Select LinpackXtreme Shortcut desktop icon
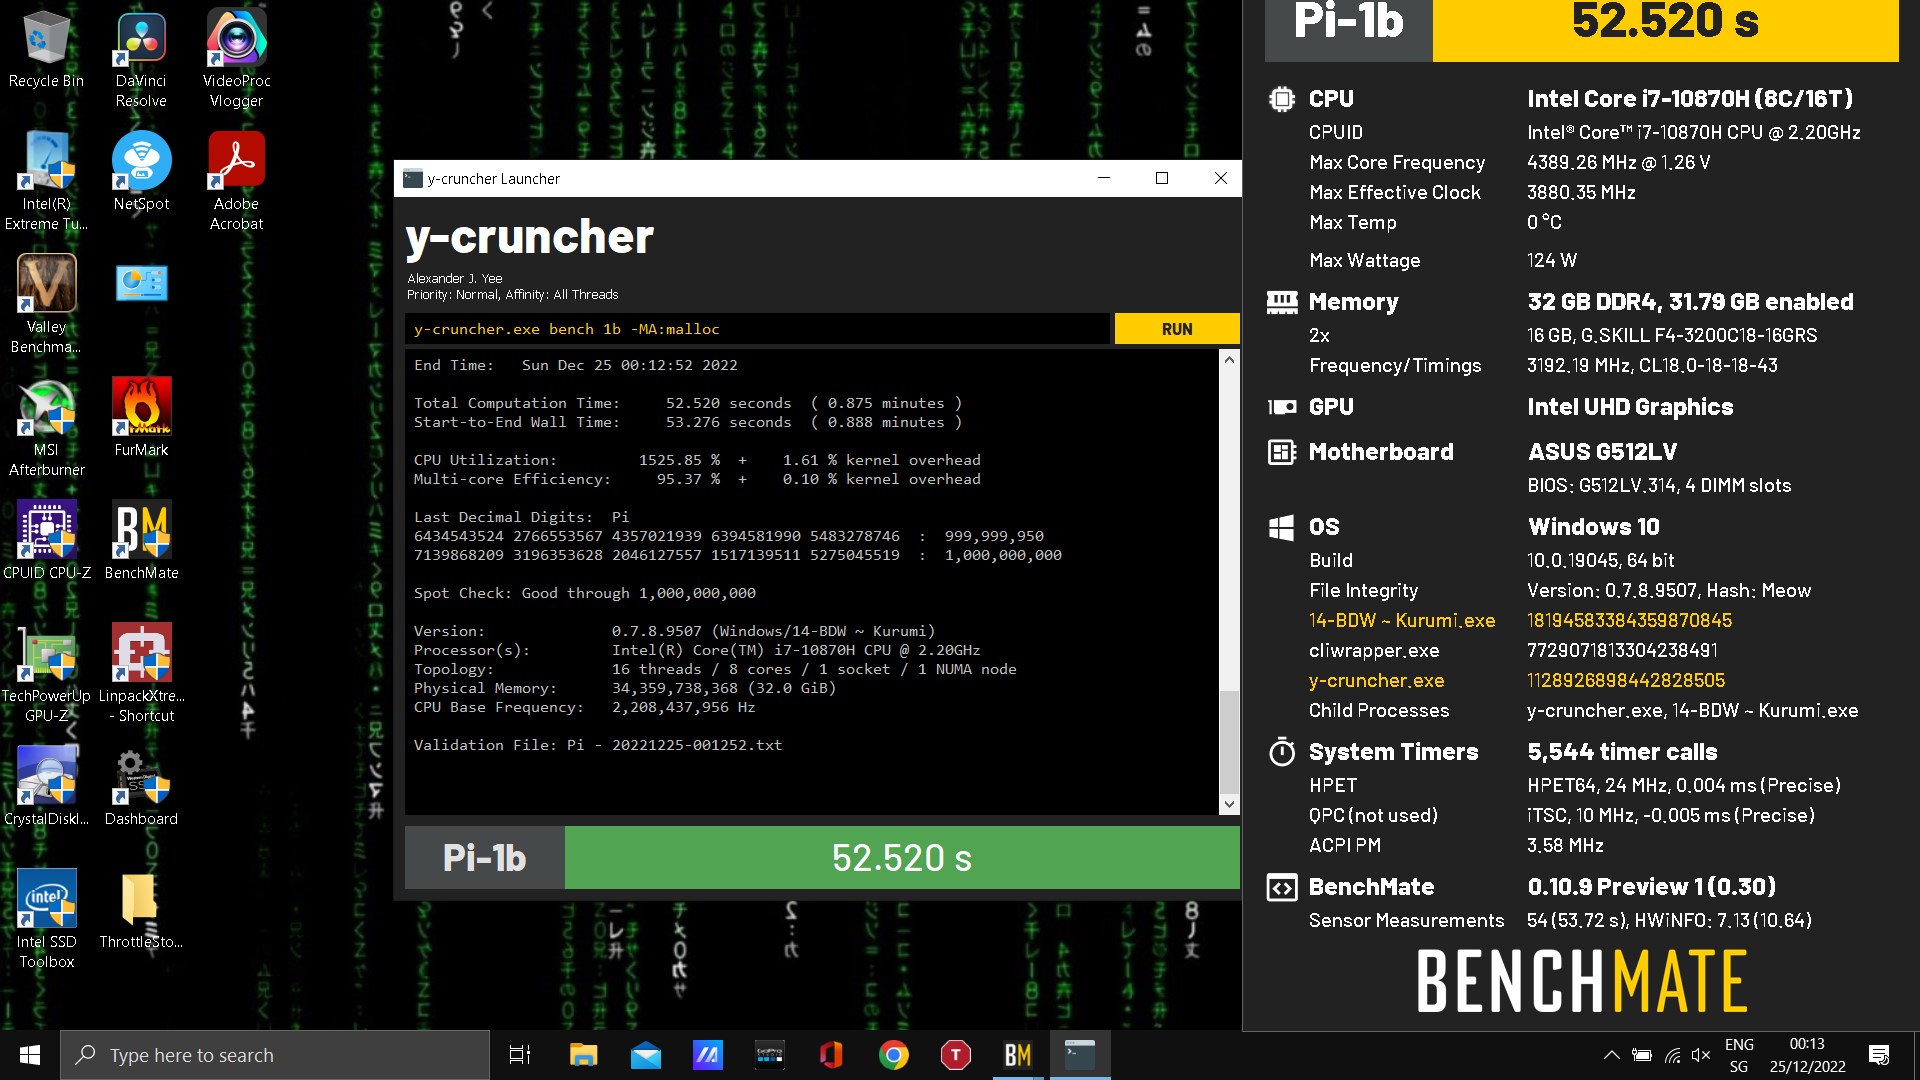The image size is (1920, 1080). [x=141, y=674]
